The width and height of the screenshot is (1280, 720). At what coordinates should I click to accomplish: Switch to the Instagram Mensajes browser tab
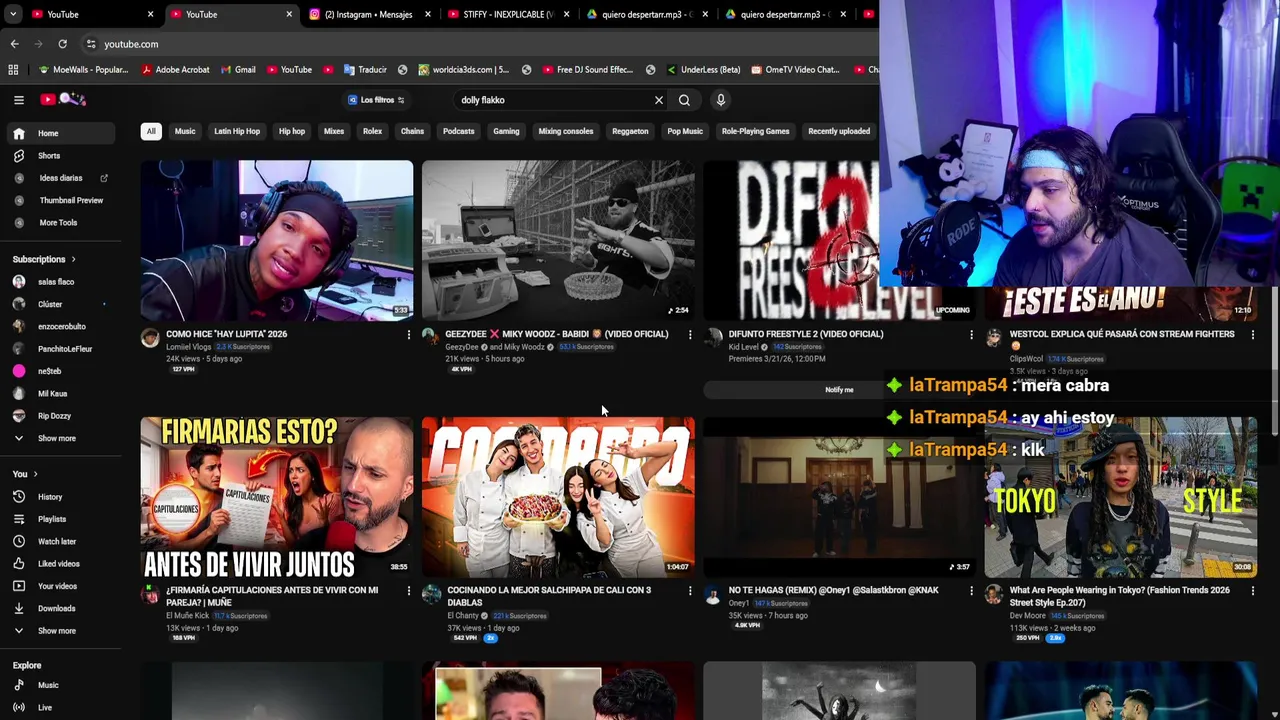coord(367,14)
